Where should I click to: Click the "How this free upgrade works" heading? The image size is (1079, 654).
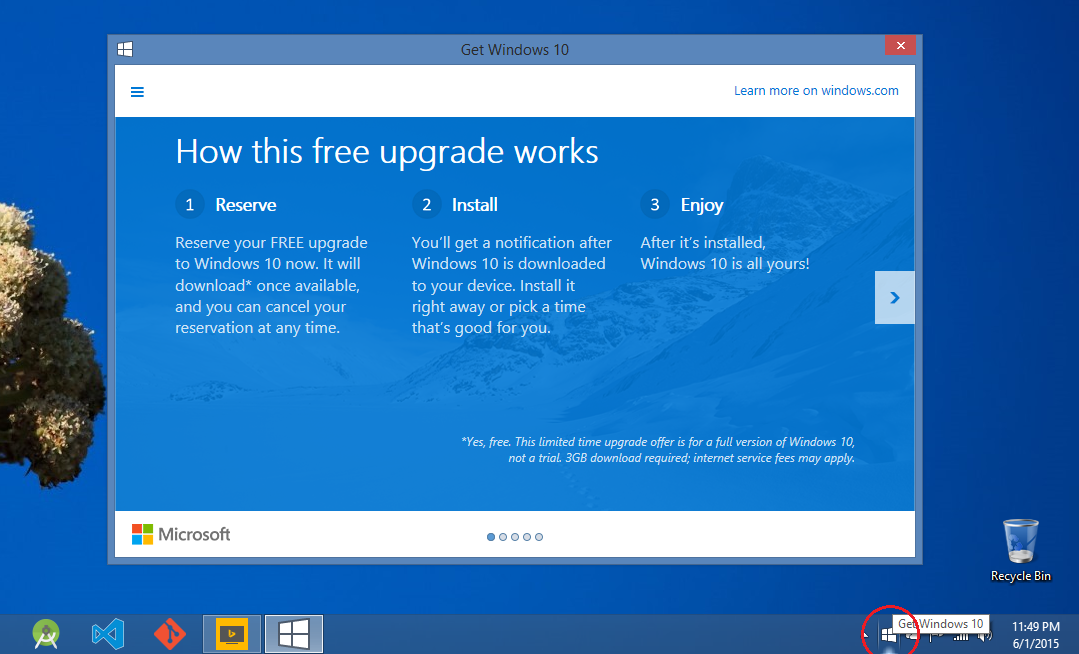tap(387, 151)
